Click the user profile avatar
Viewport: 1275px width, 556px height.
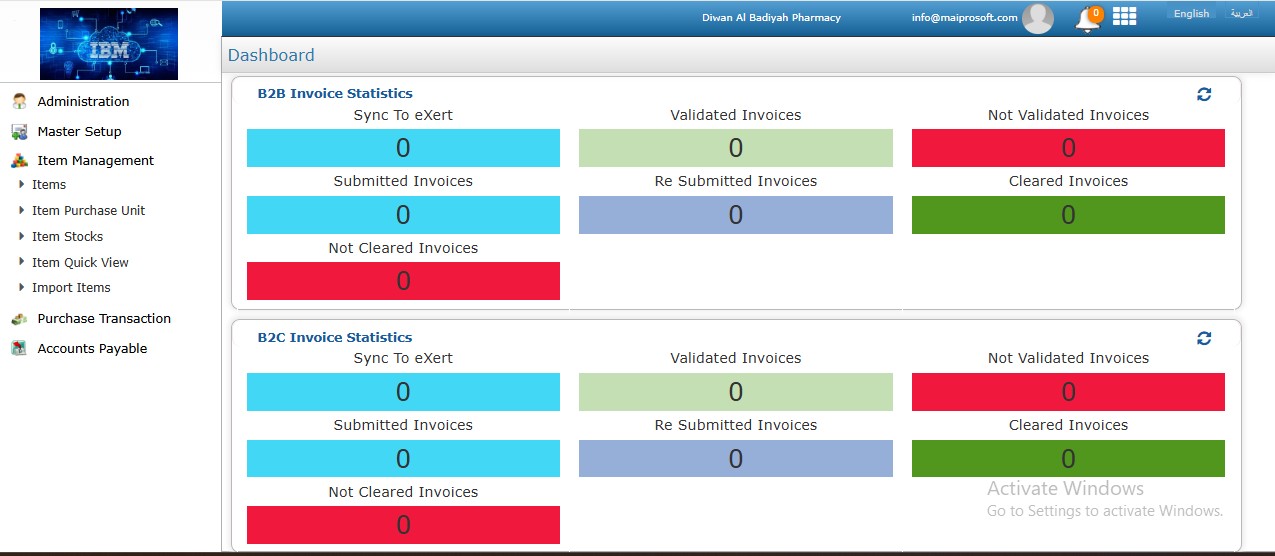1037,18
